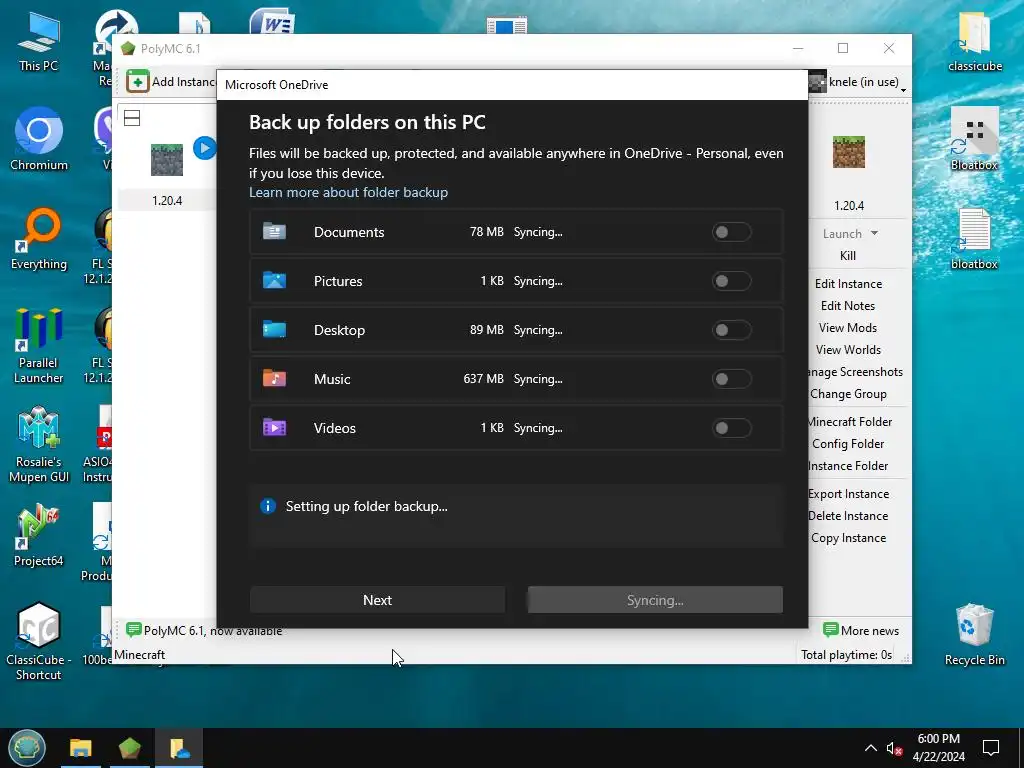Viewport: 1024px width, 768px height.
Task: Click Change Group in PolyMC
Action: [848, 394]
